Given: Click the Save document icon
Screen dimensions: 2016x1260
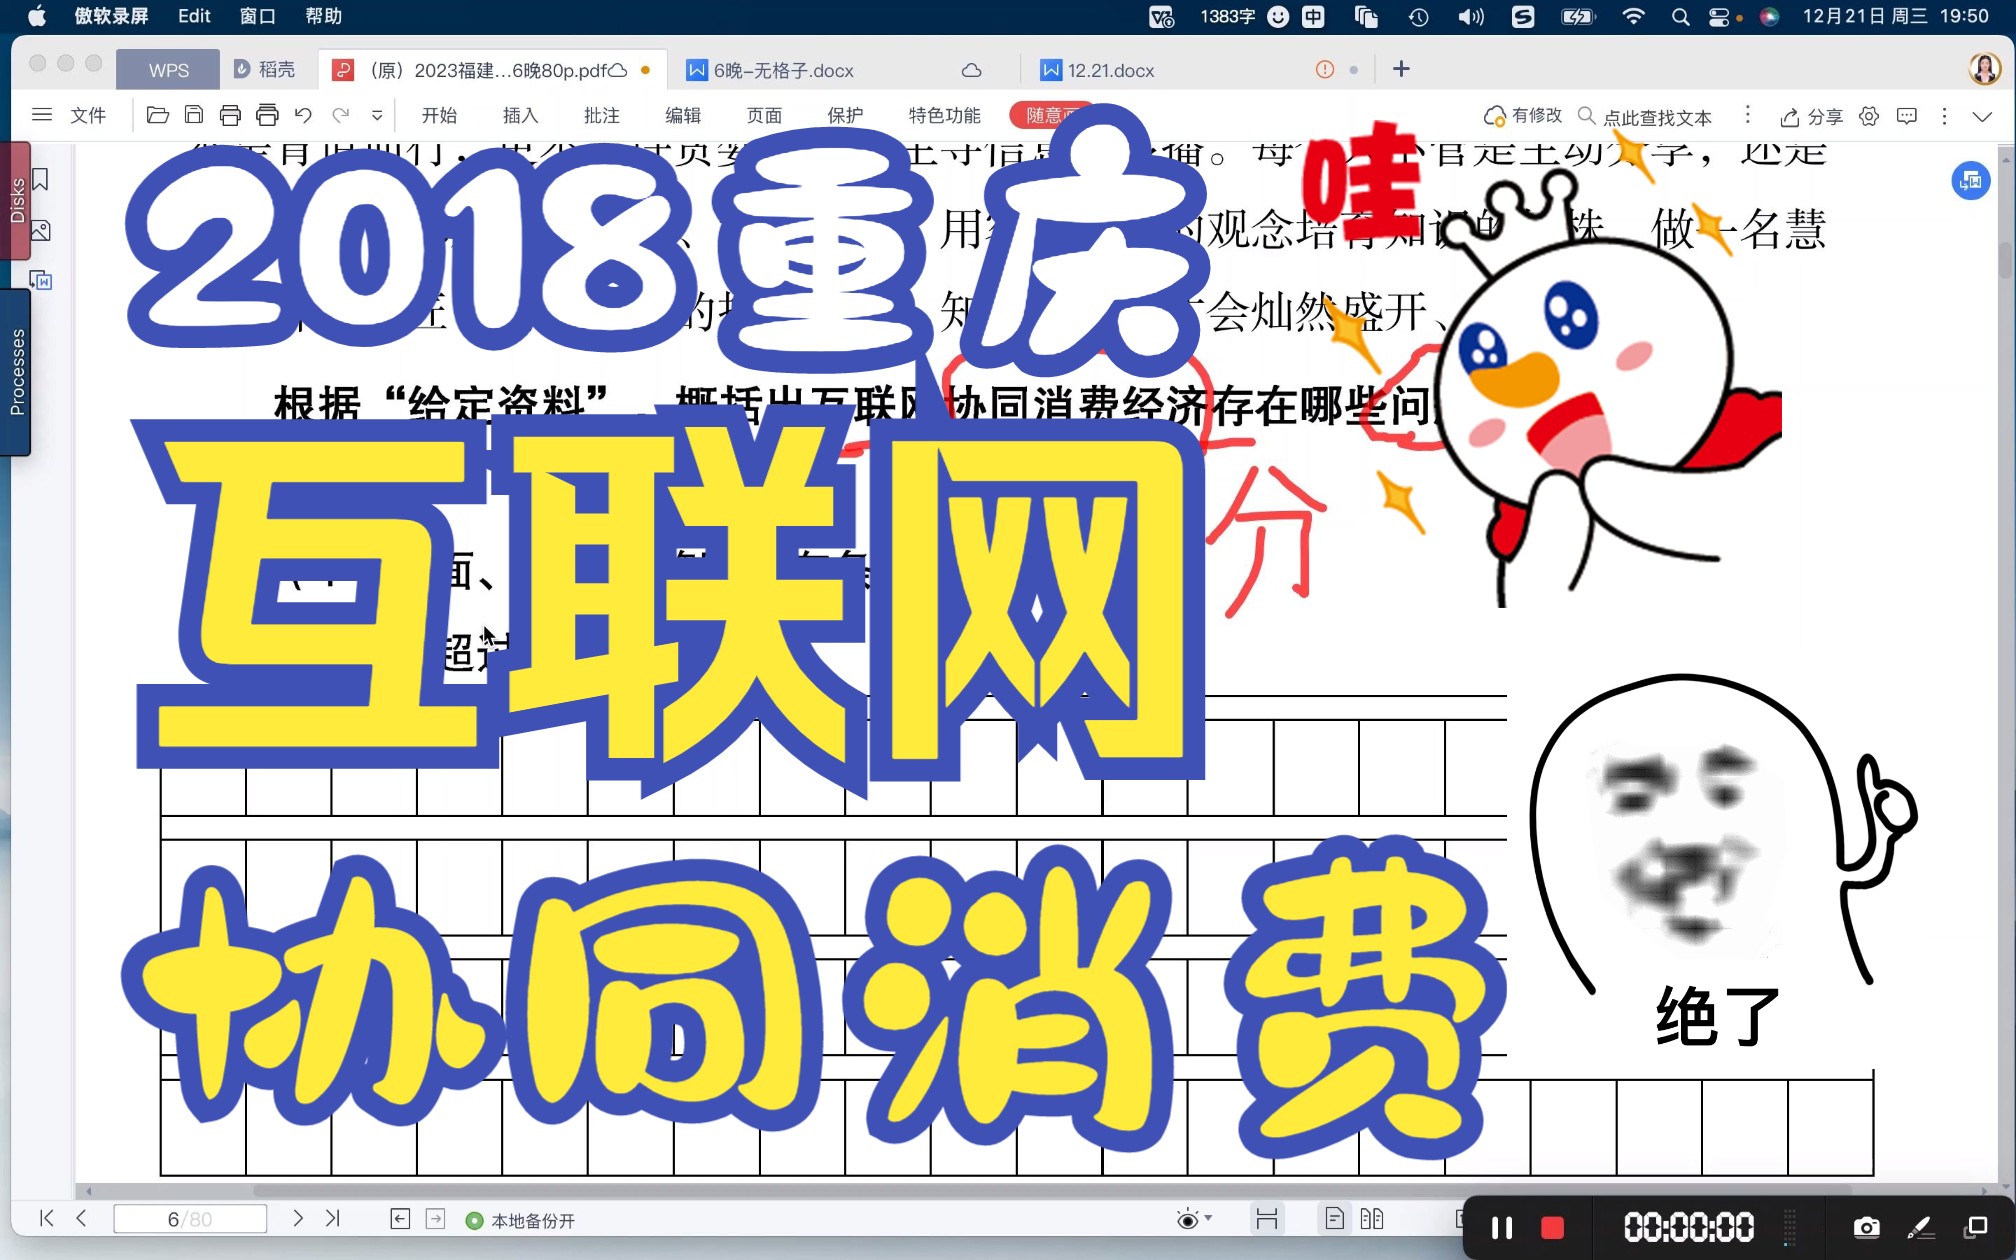Looking at the screenshot, I should coord(194,115).
